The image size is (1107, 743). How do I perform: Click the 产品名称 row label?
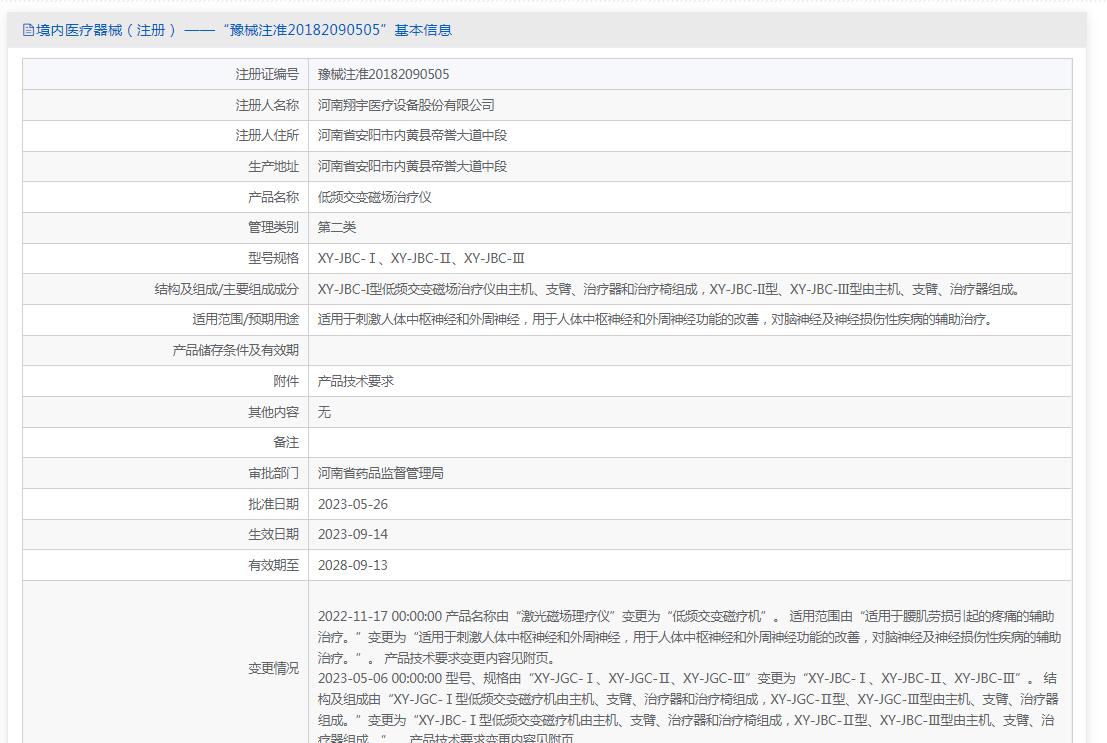tap(273, 197)
